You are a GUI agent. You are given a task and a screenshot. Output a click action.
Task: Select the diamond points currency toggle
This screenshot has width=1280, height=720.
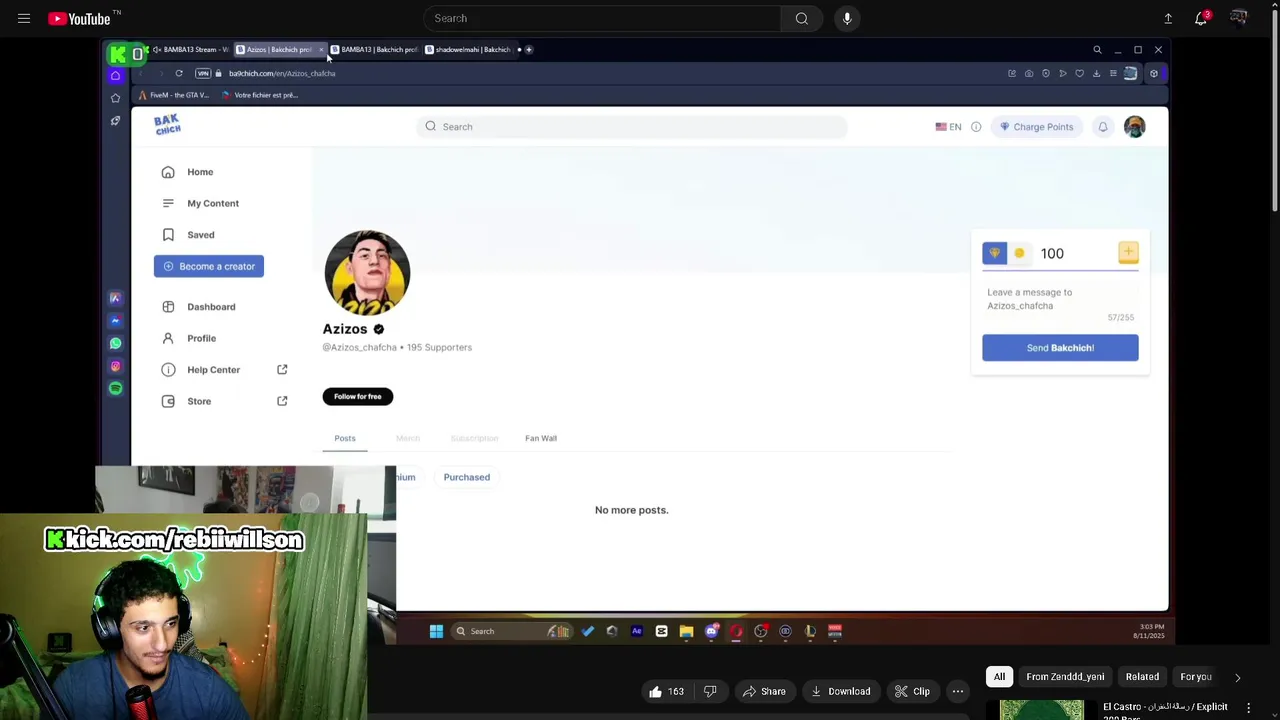tap(994, 253)
